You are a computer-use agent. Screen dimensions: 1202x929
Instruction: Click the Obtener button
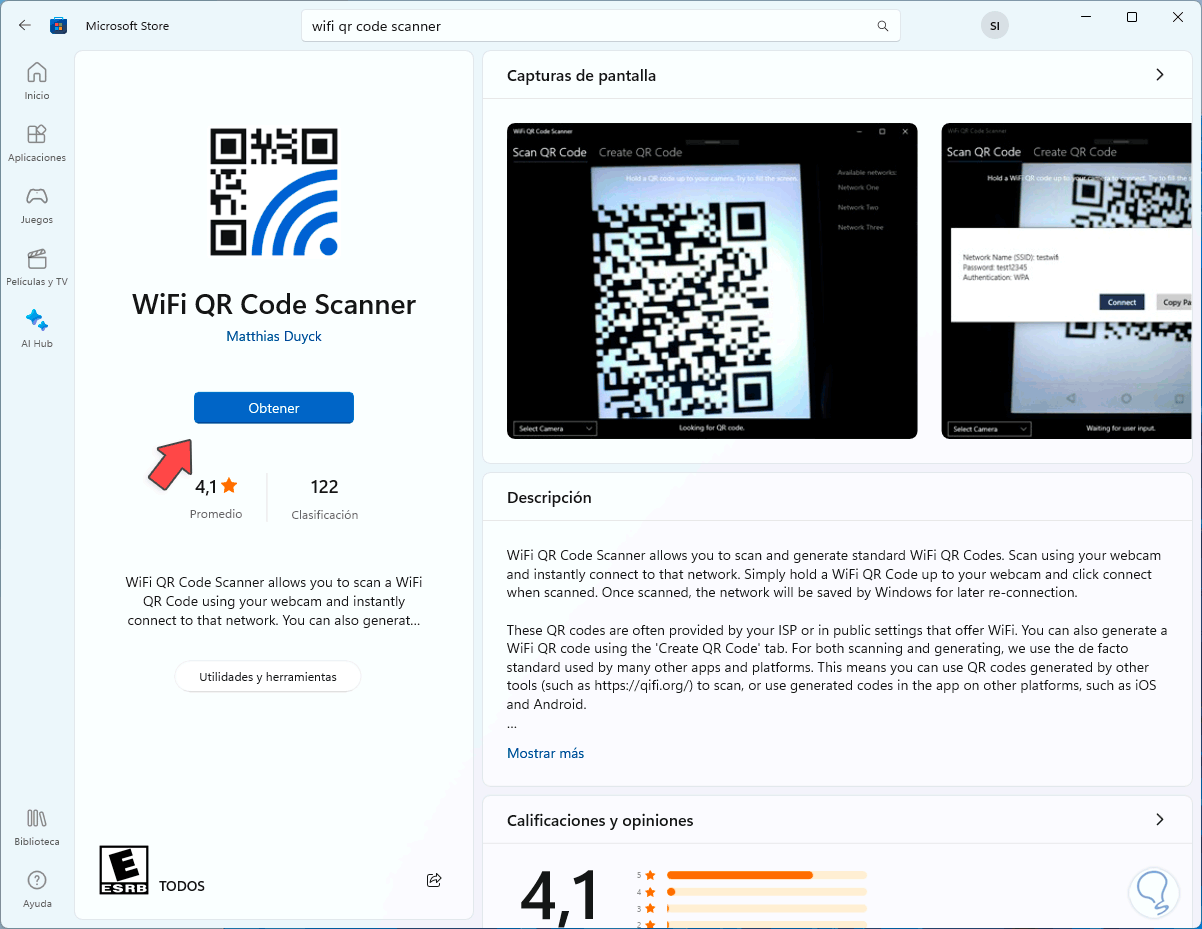click(x=274, y=408)
